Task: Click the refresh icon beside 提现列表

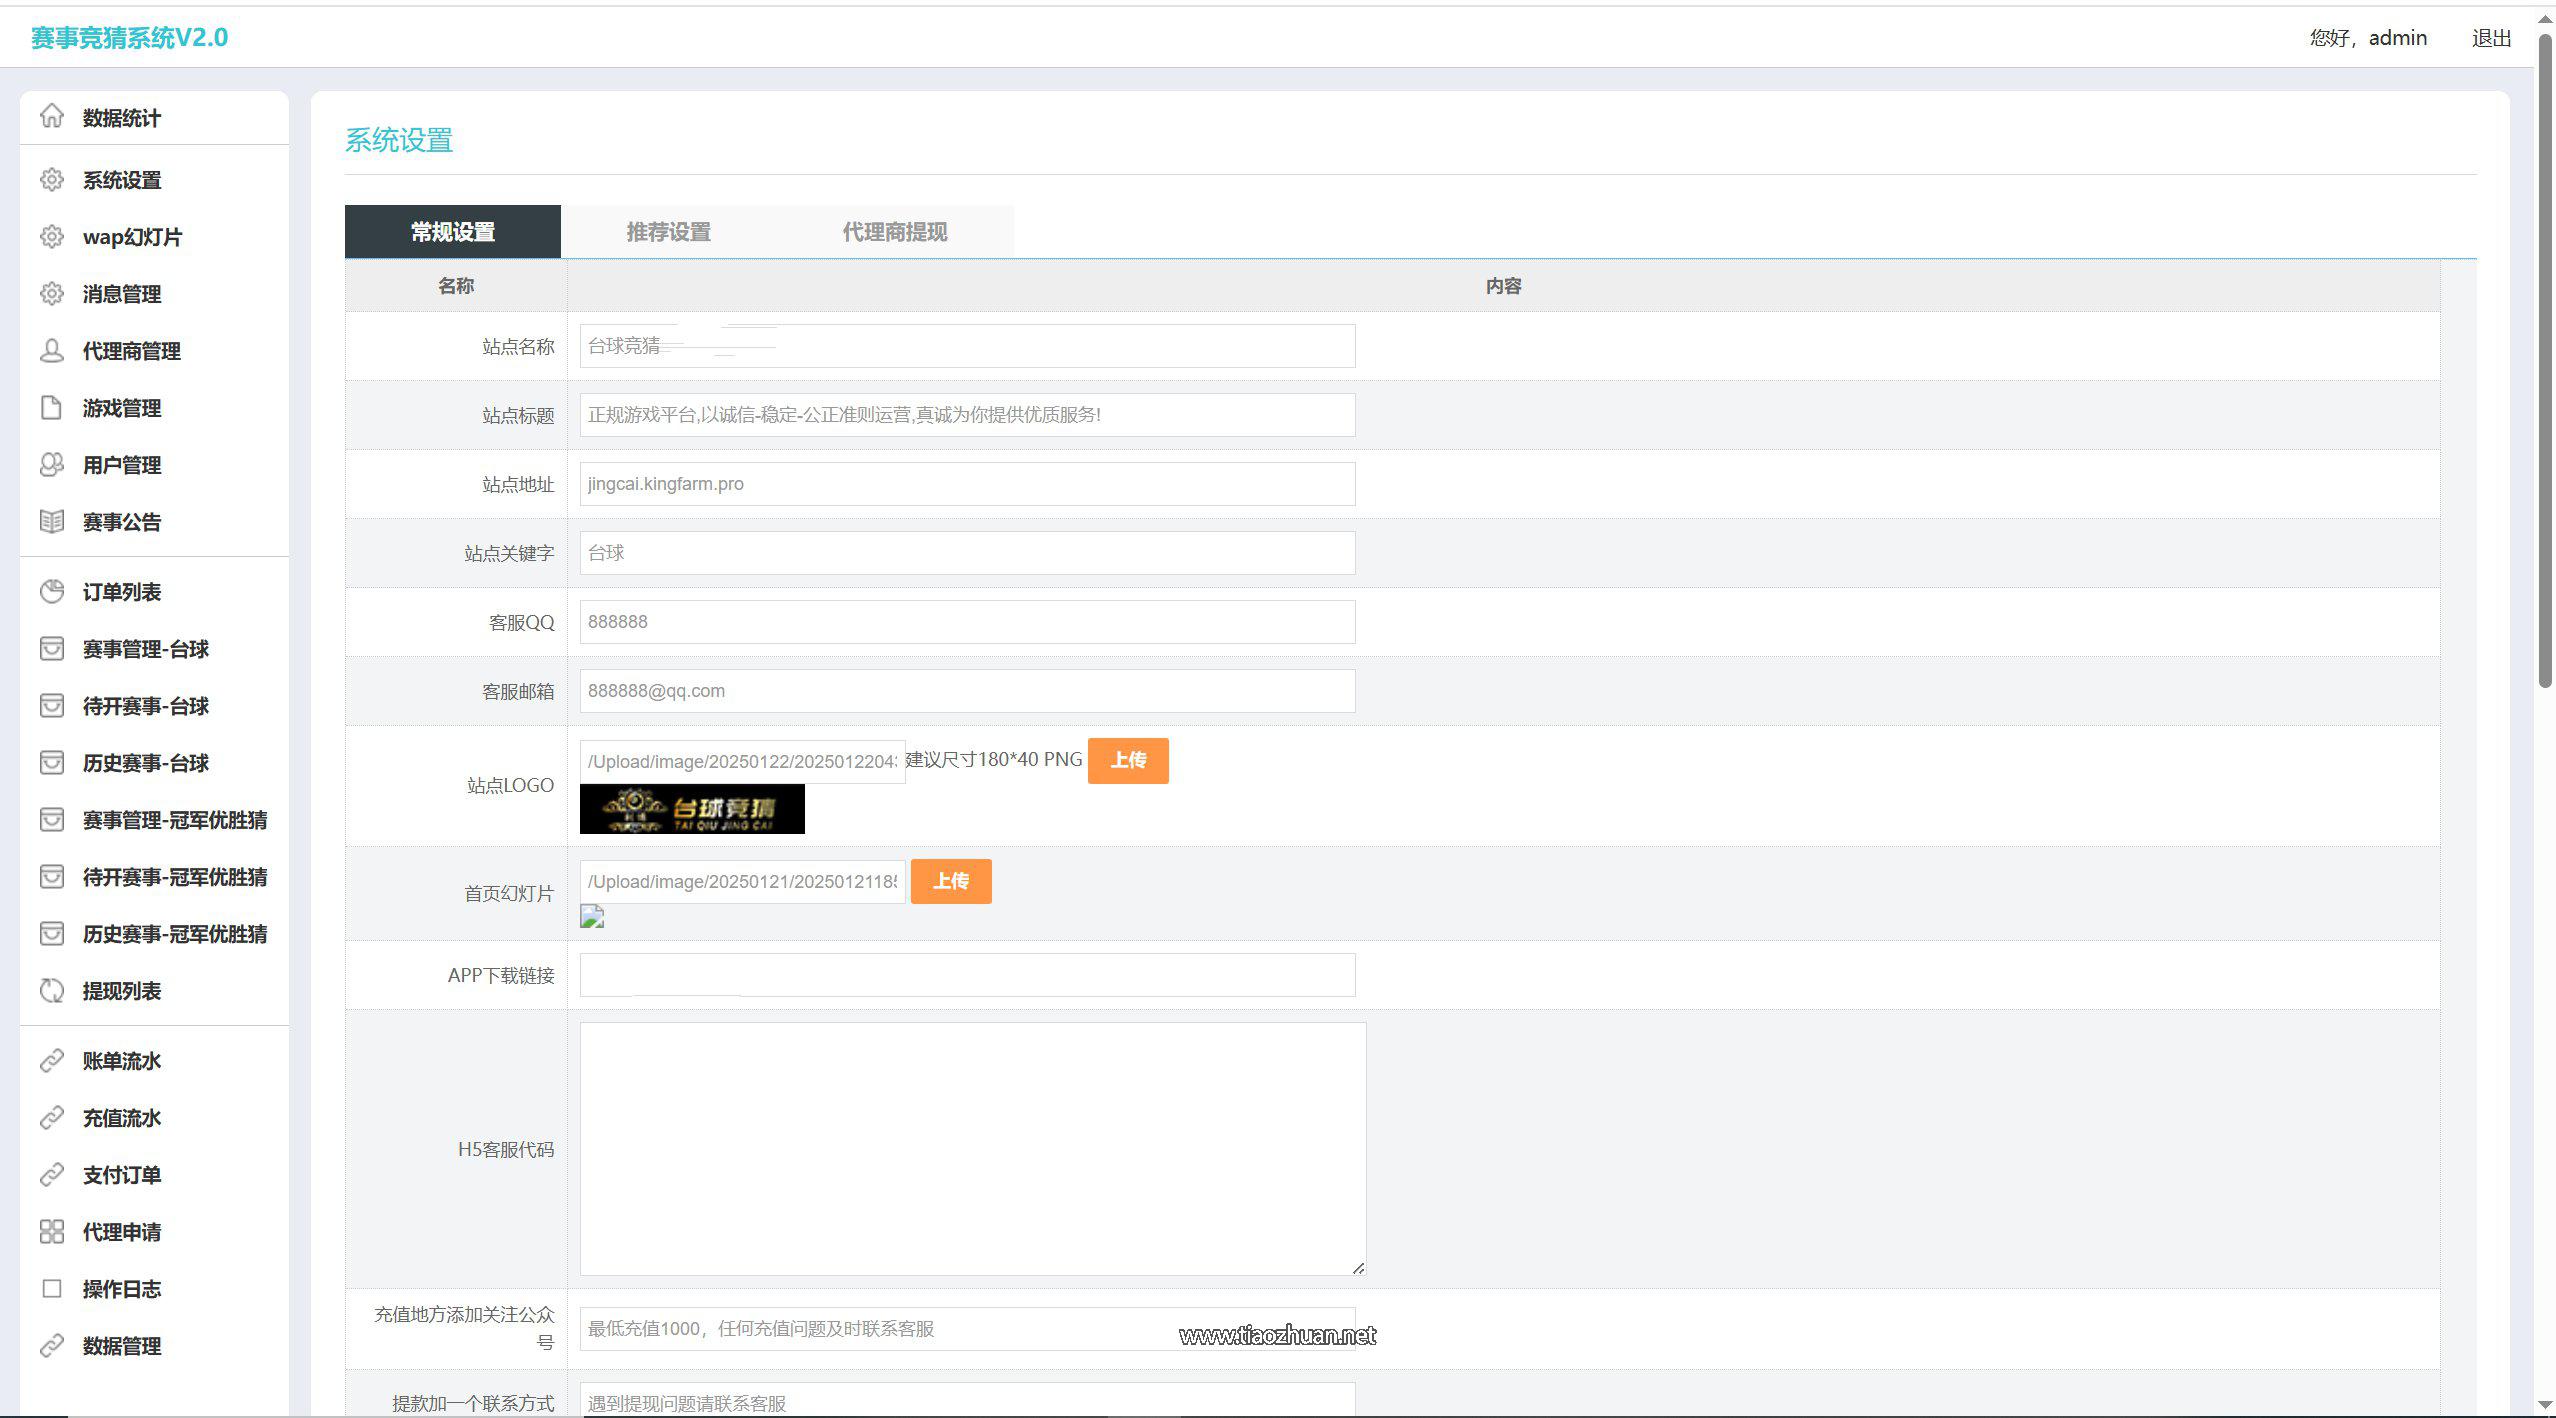Action: [x=52, y=991]
